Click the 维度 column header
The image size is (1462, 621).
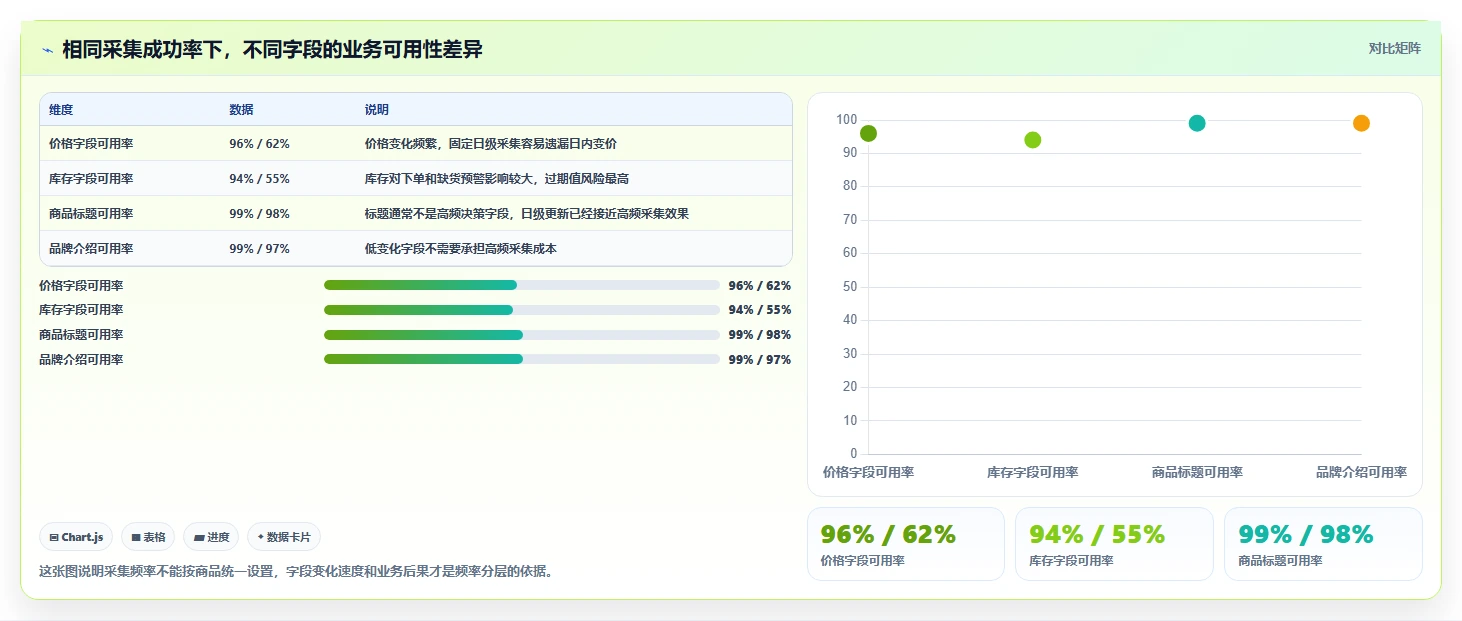(61, 110)
